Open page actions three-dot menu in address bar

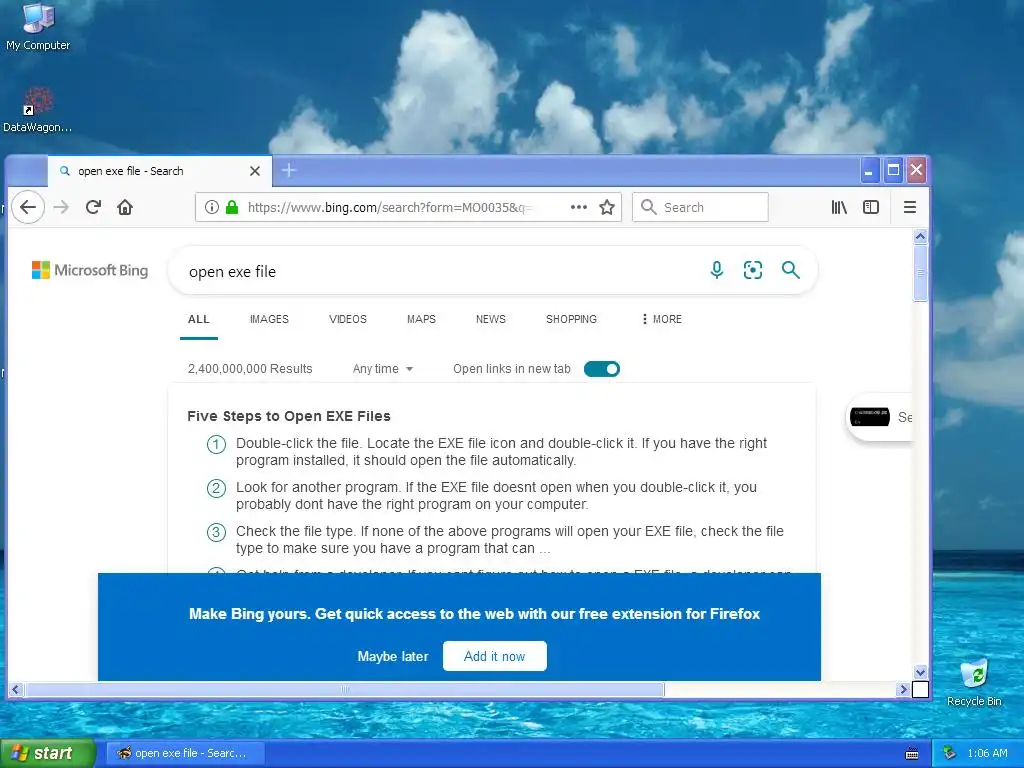pos(579,207)
